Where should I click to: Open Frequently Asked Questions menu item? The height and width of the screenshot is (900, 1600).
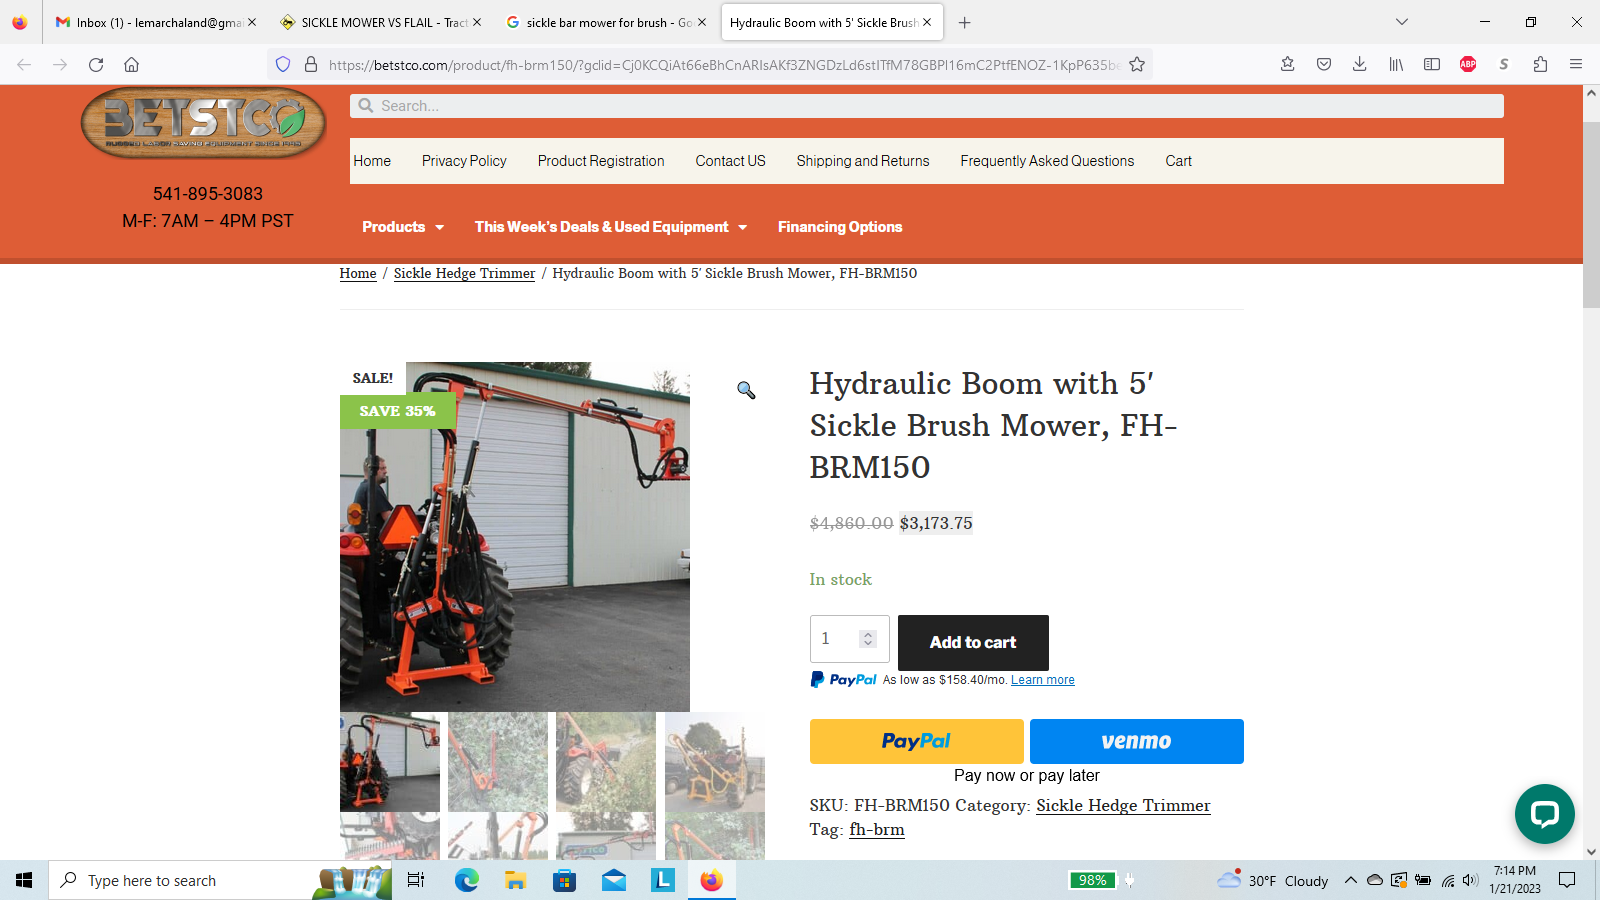(x=1047, y=161)
